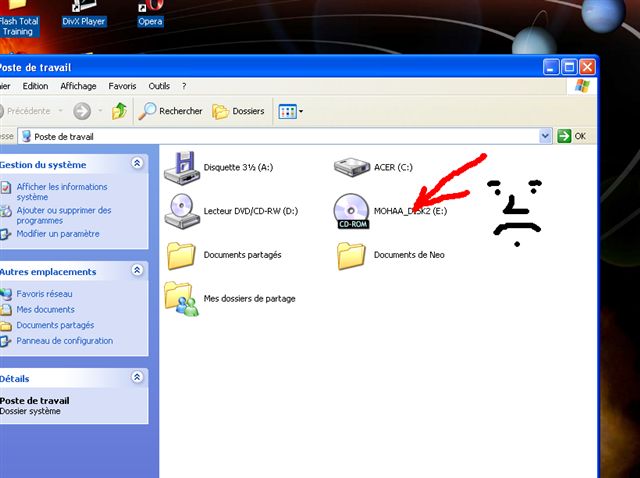Open Mes documents link in sidebar
This screenshot has height=478, width=640.
(45, 309)
